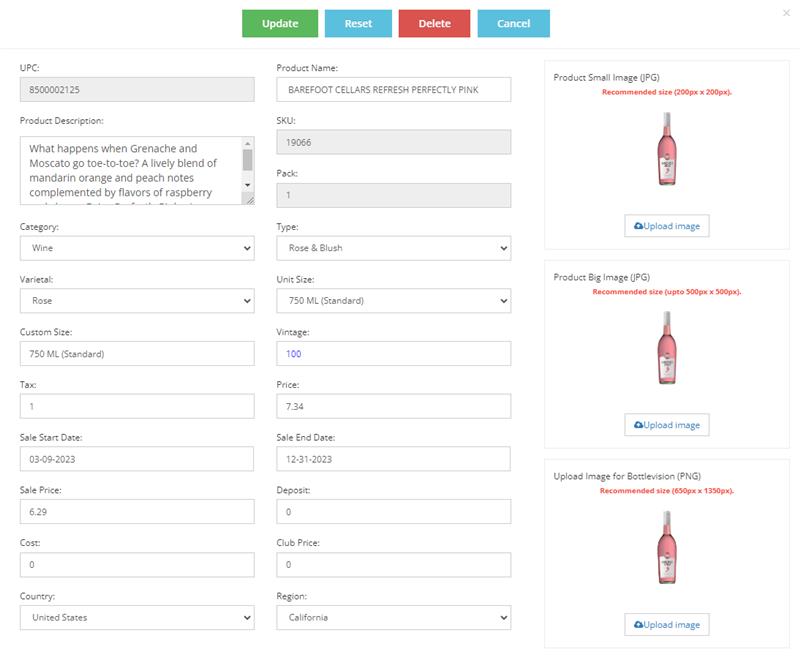Click the 'Product Big Image (JPG)' heading
The height and width of the screenshot is (665, 800).
click(602, 277)
